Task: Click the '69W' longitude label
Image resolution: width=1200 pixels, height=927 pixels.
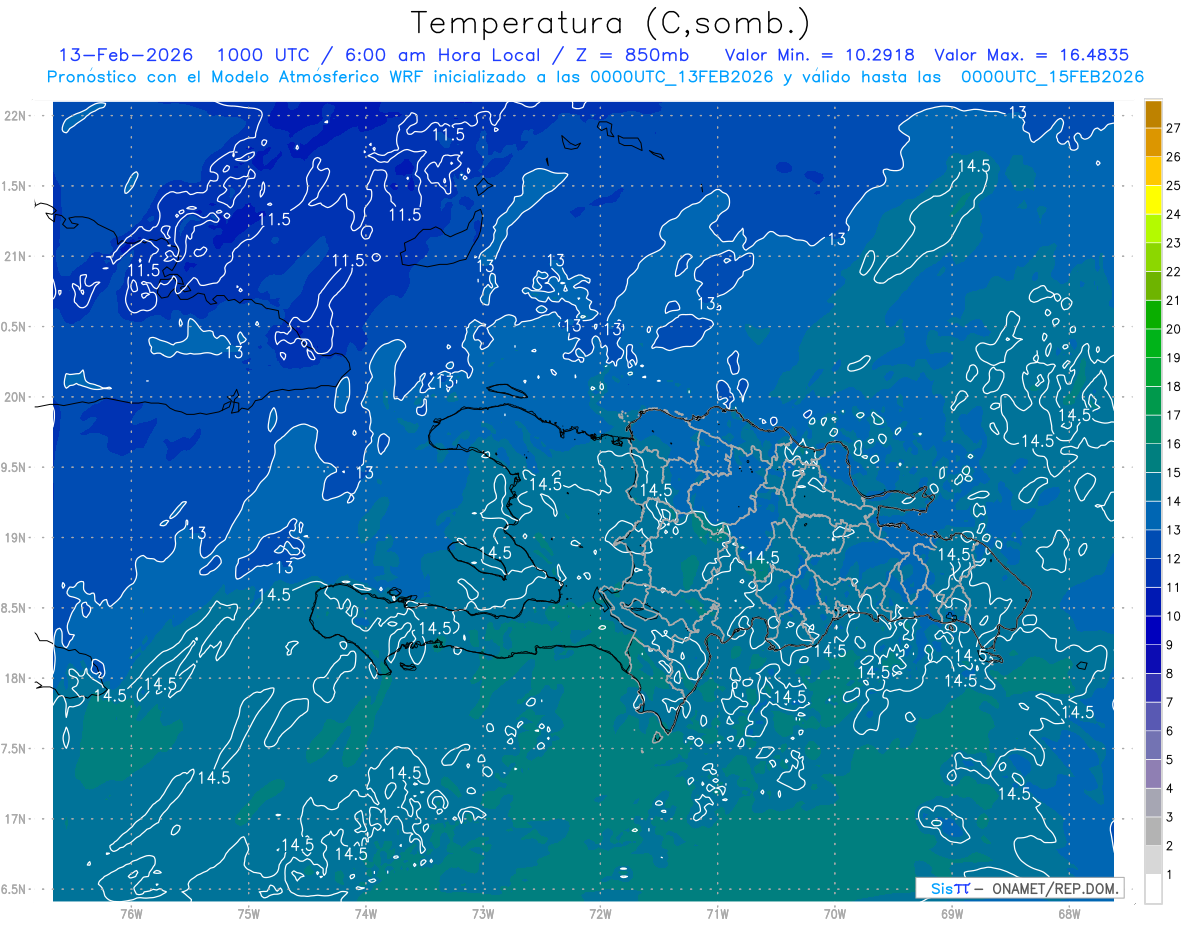Action: tap(952, 913)
